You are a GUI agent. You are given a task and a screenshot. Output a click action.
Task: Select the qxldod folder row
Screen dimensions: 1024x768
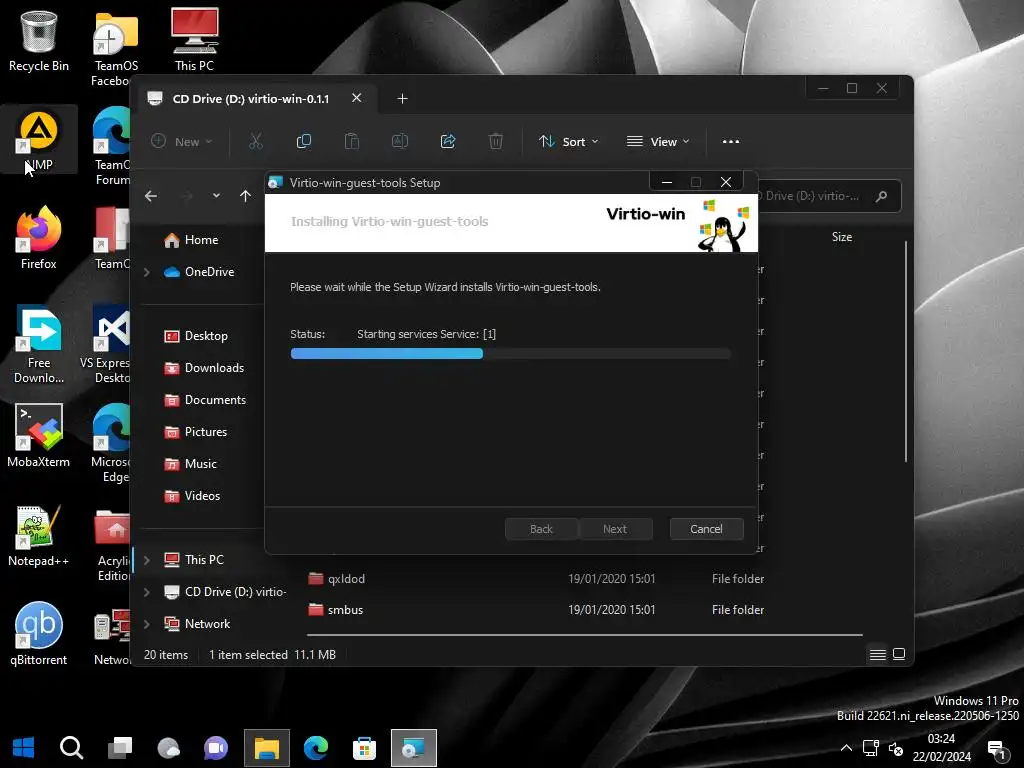tap(536, 579)
